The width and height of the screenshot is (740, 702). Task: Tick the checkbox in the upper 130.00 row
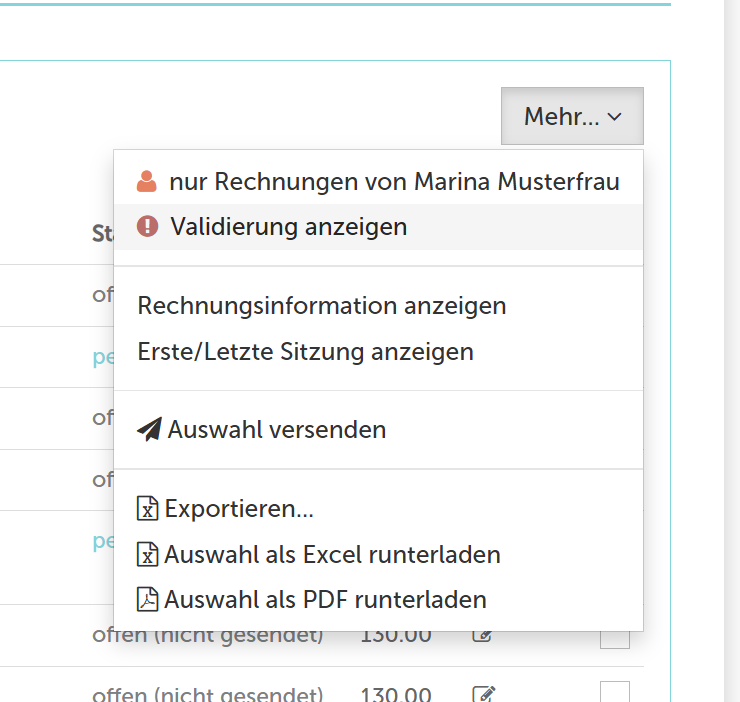coord(615,638)
